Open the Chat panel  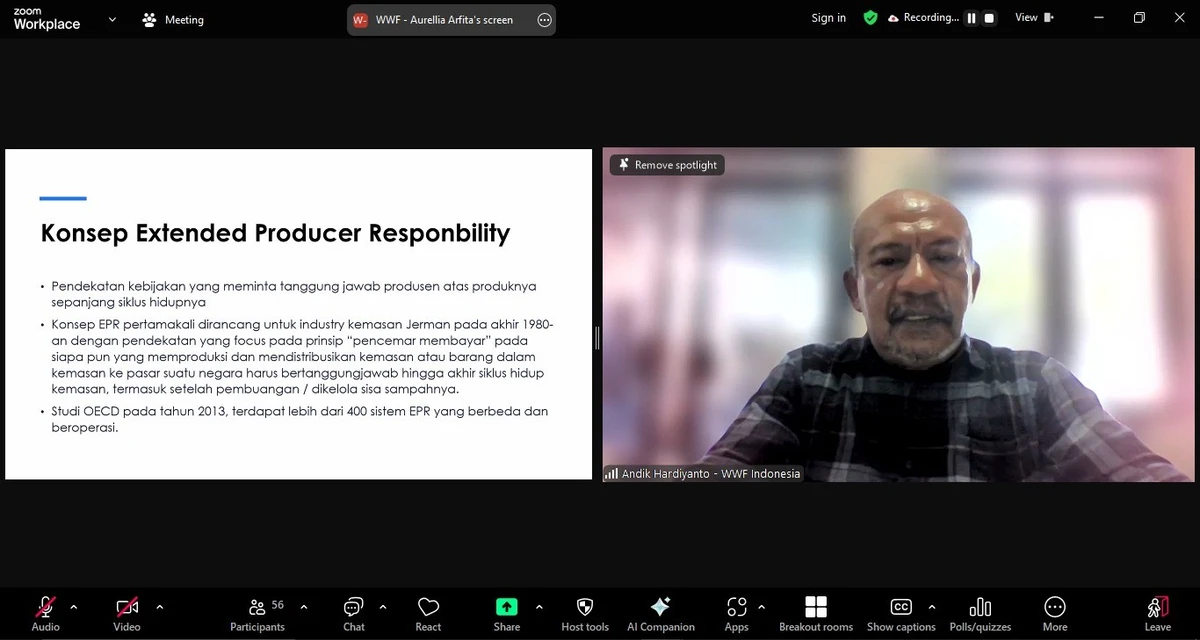[x=353, y=612]
